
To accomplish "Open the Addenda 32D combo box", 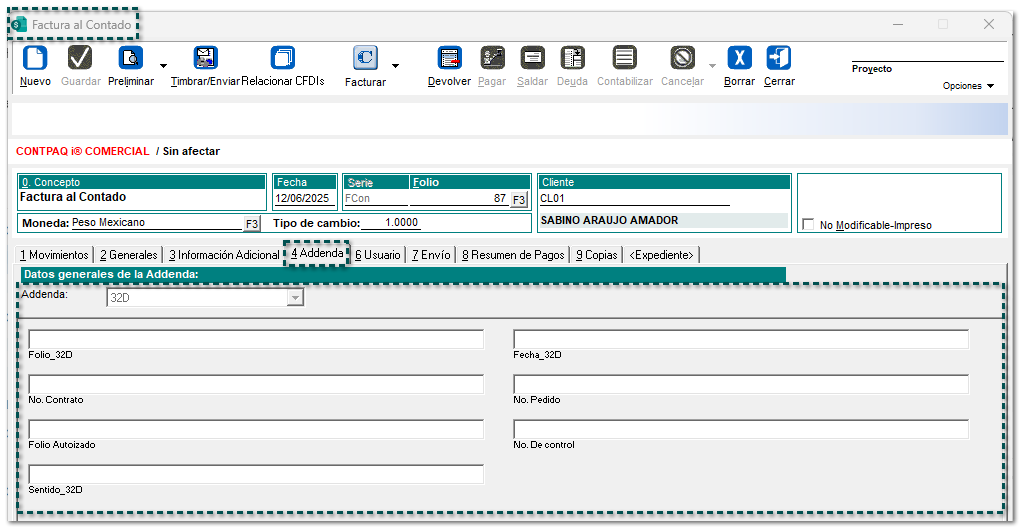I will click(294, 298).
